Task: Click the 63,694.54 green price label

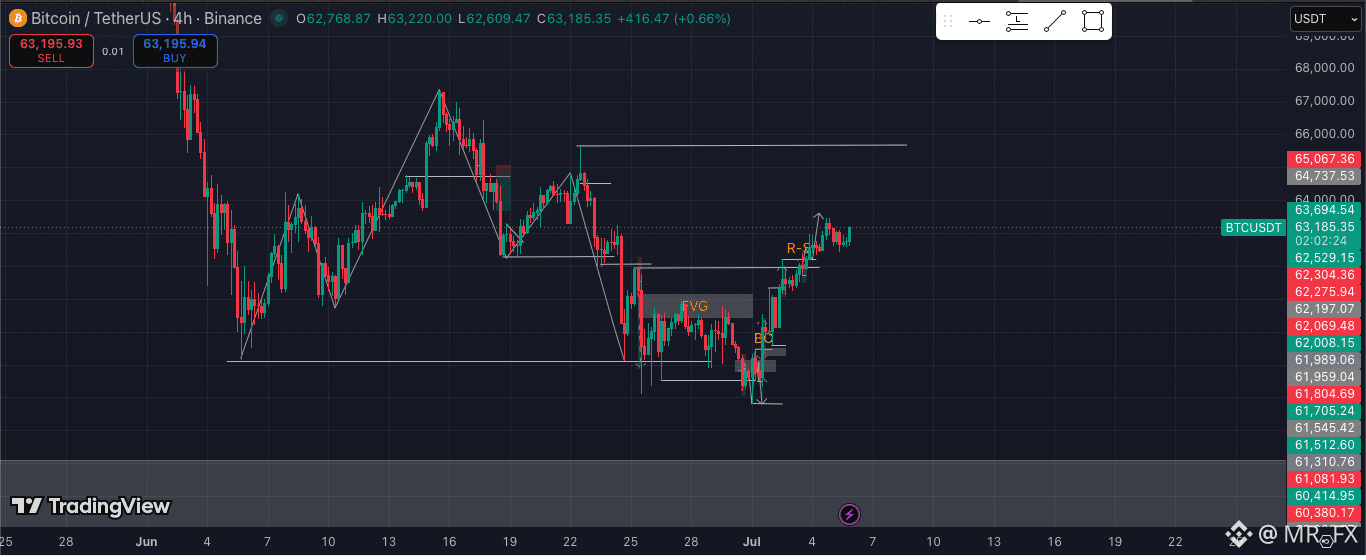Action: click(x=1324, y=210)
